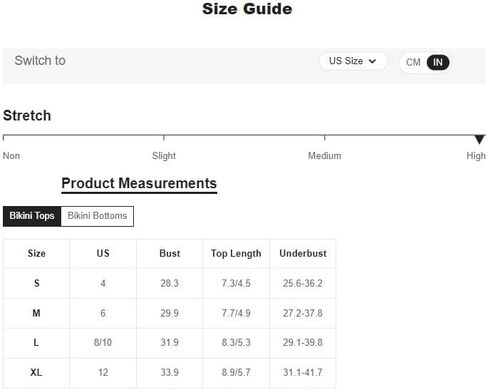Click the Product Measurements heading
This screenshot has height=390, width=488.
(x=139, y=184)
